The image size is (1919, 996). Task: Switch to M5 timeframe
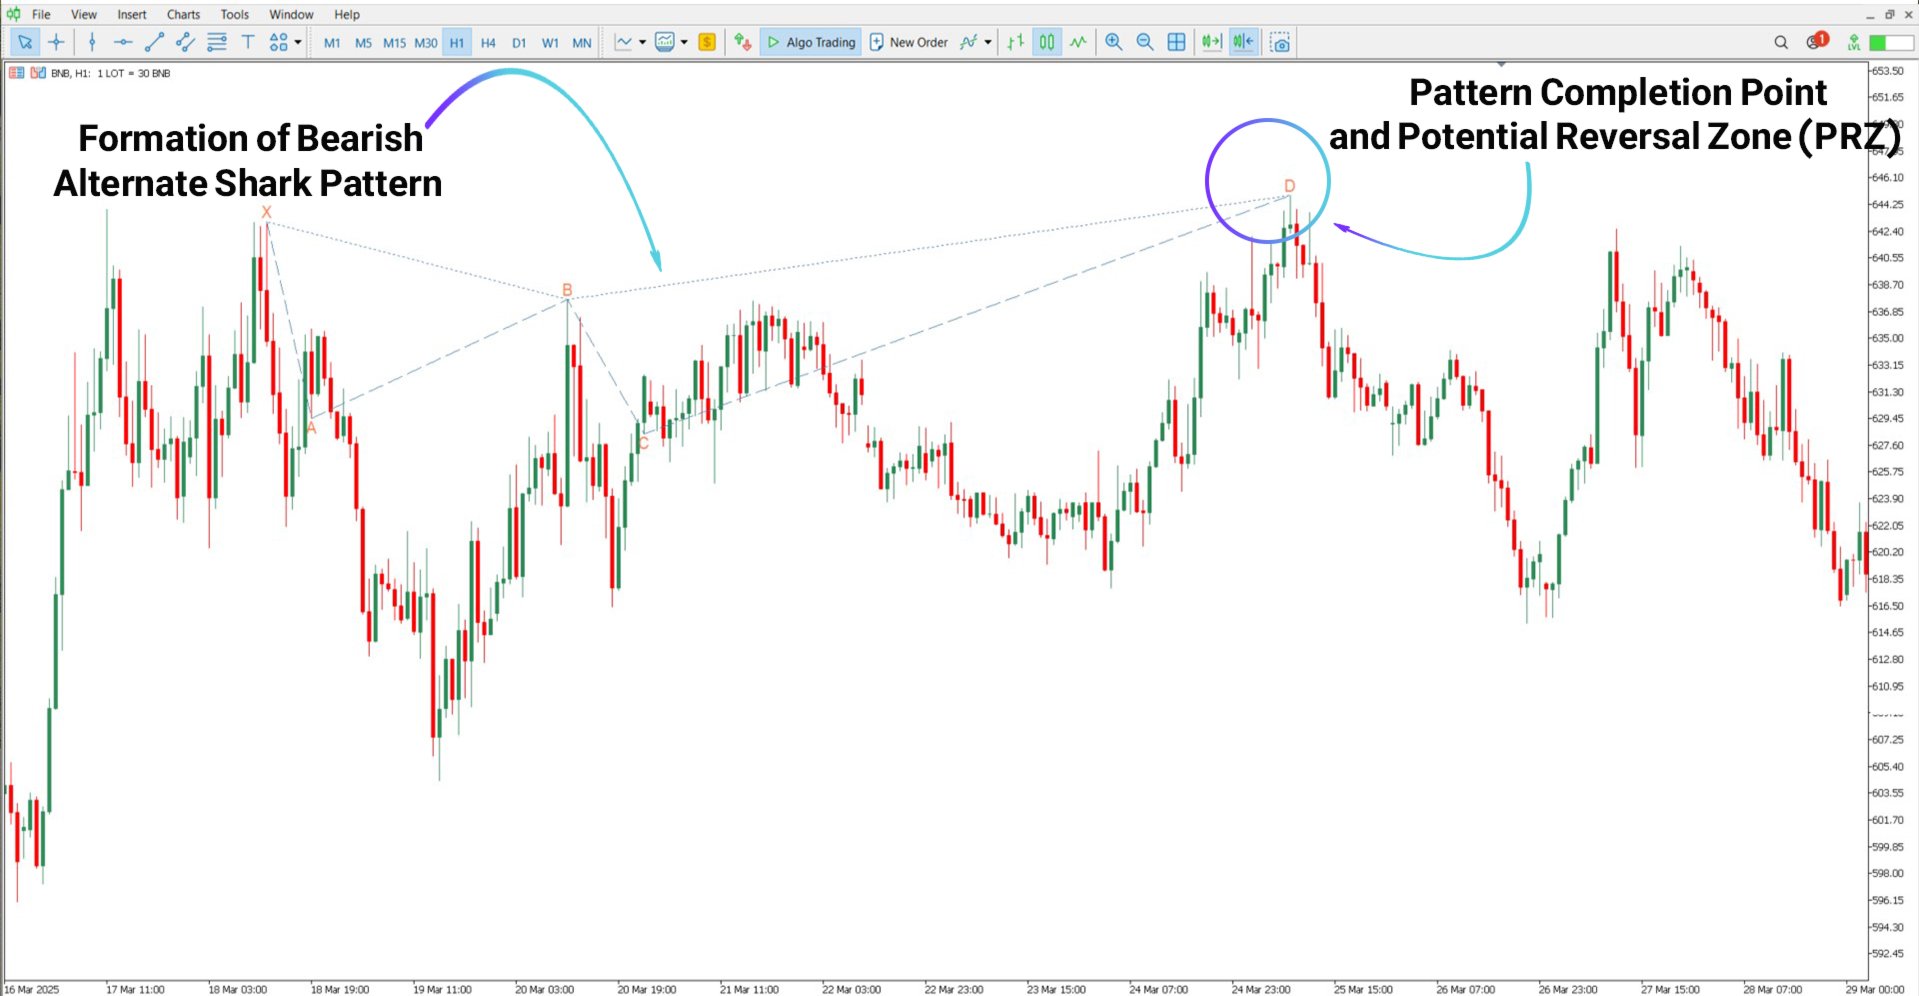point(363,43)
